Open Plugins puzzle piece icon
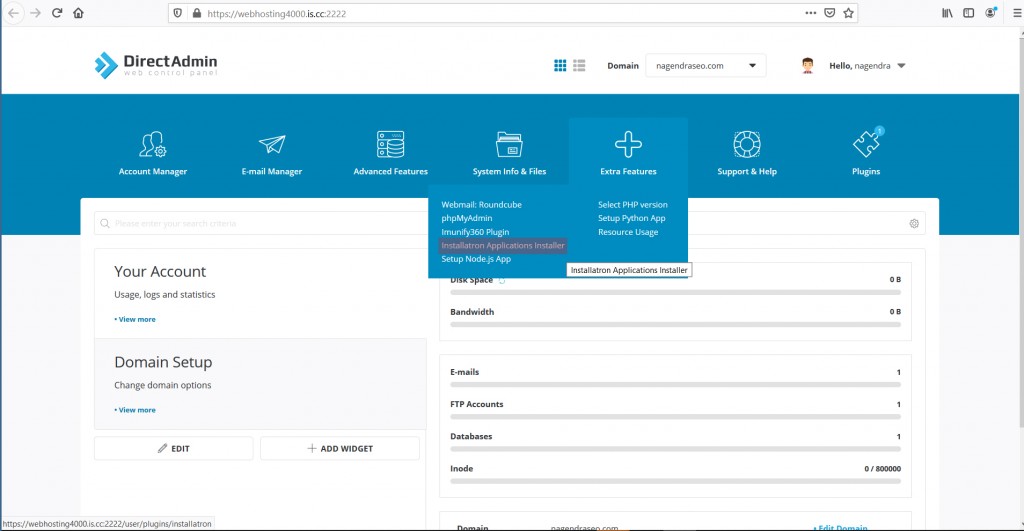 pyautogui.click(x=866, y=144)
